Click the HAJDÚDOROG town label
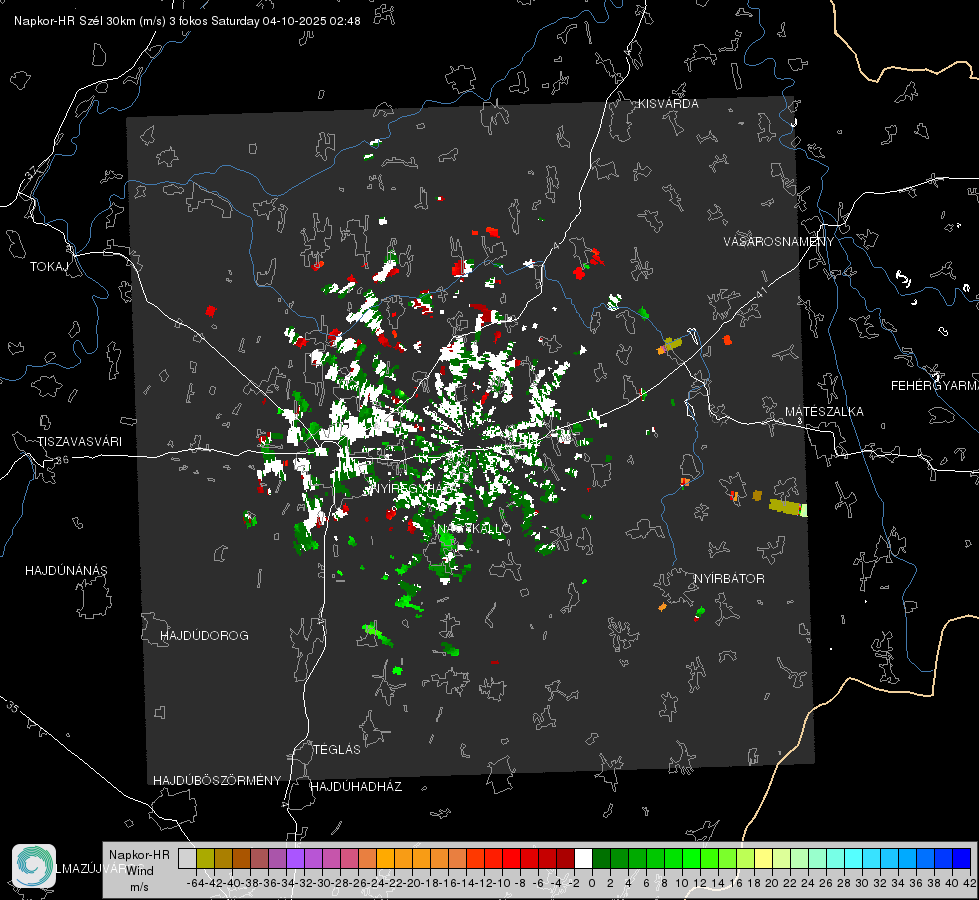Screen dimensions: 979x900 click(x=204, y=635)
